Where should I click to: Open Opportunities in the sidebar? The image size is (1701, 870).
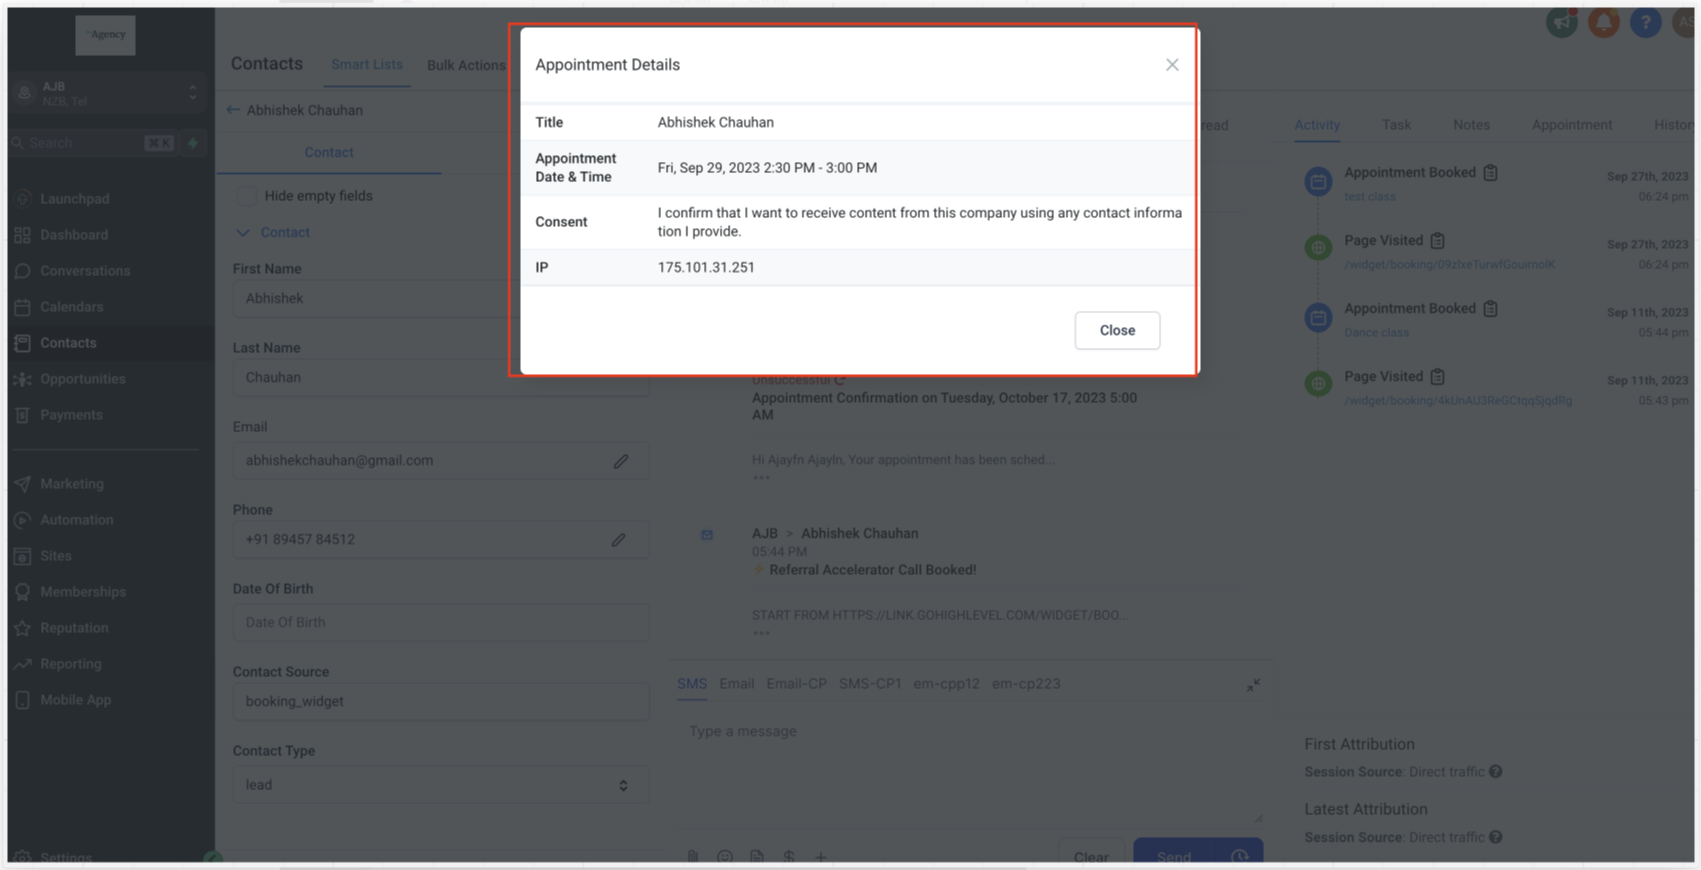point(83,379)
